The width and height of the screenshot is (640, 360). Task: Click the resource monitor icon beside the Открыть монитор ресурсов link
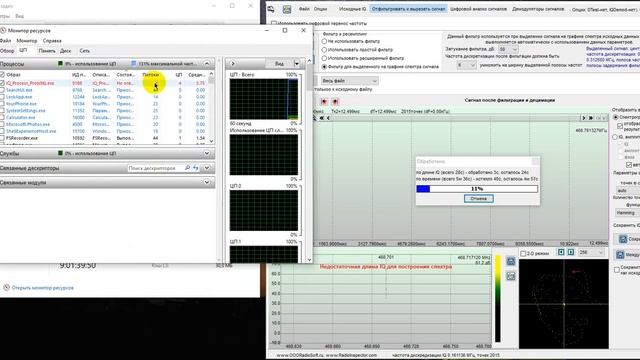7,287
